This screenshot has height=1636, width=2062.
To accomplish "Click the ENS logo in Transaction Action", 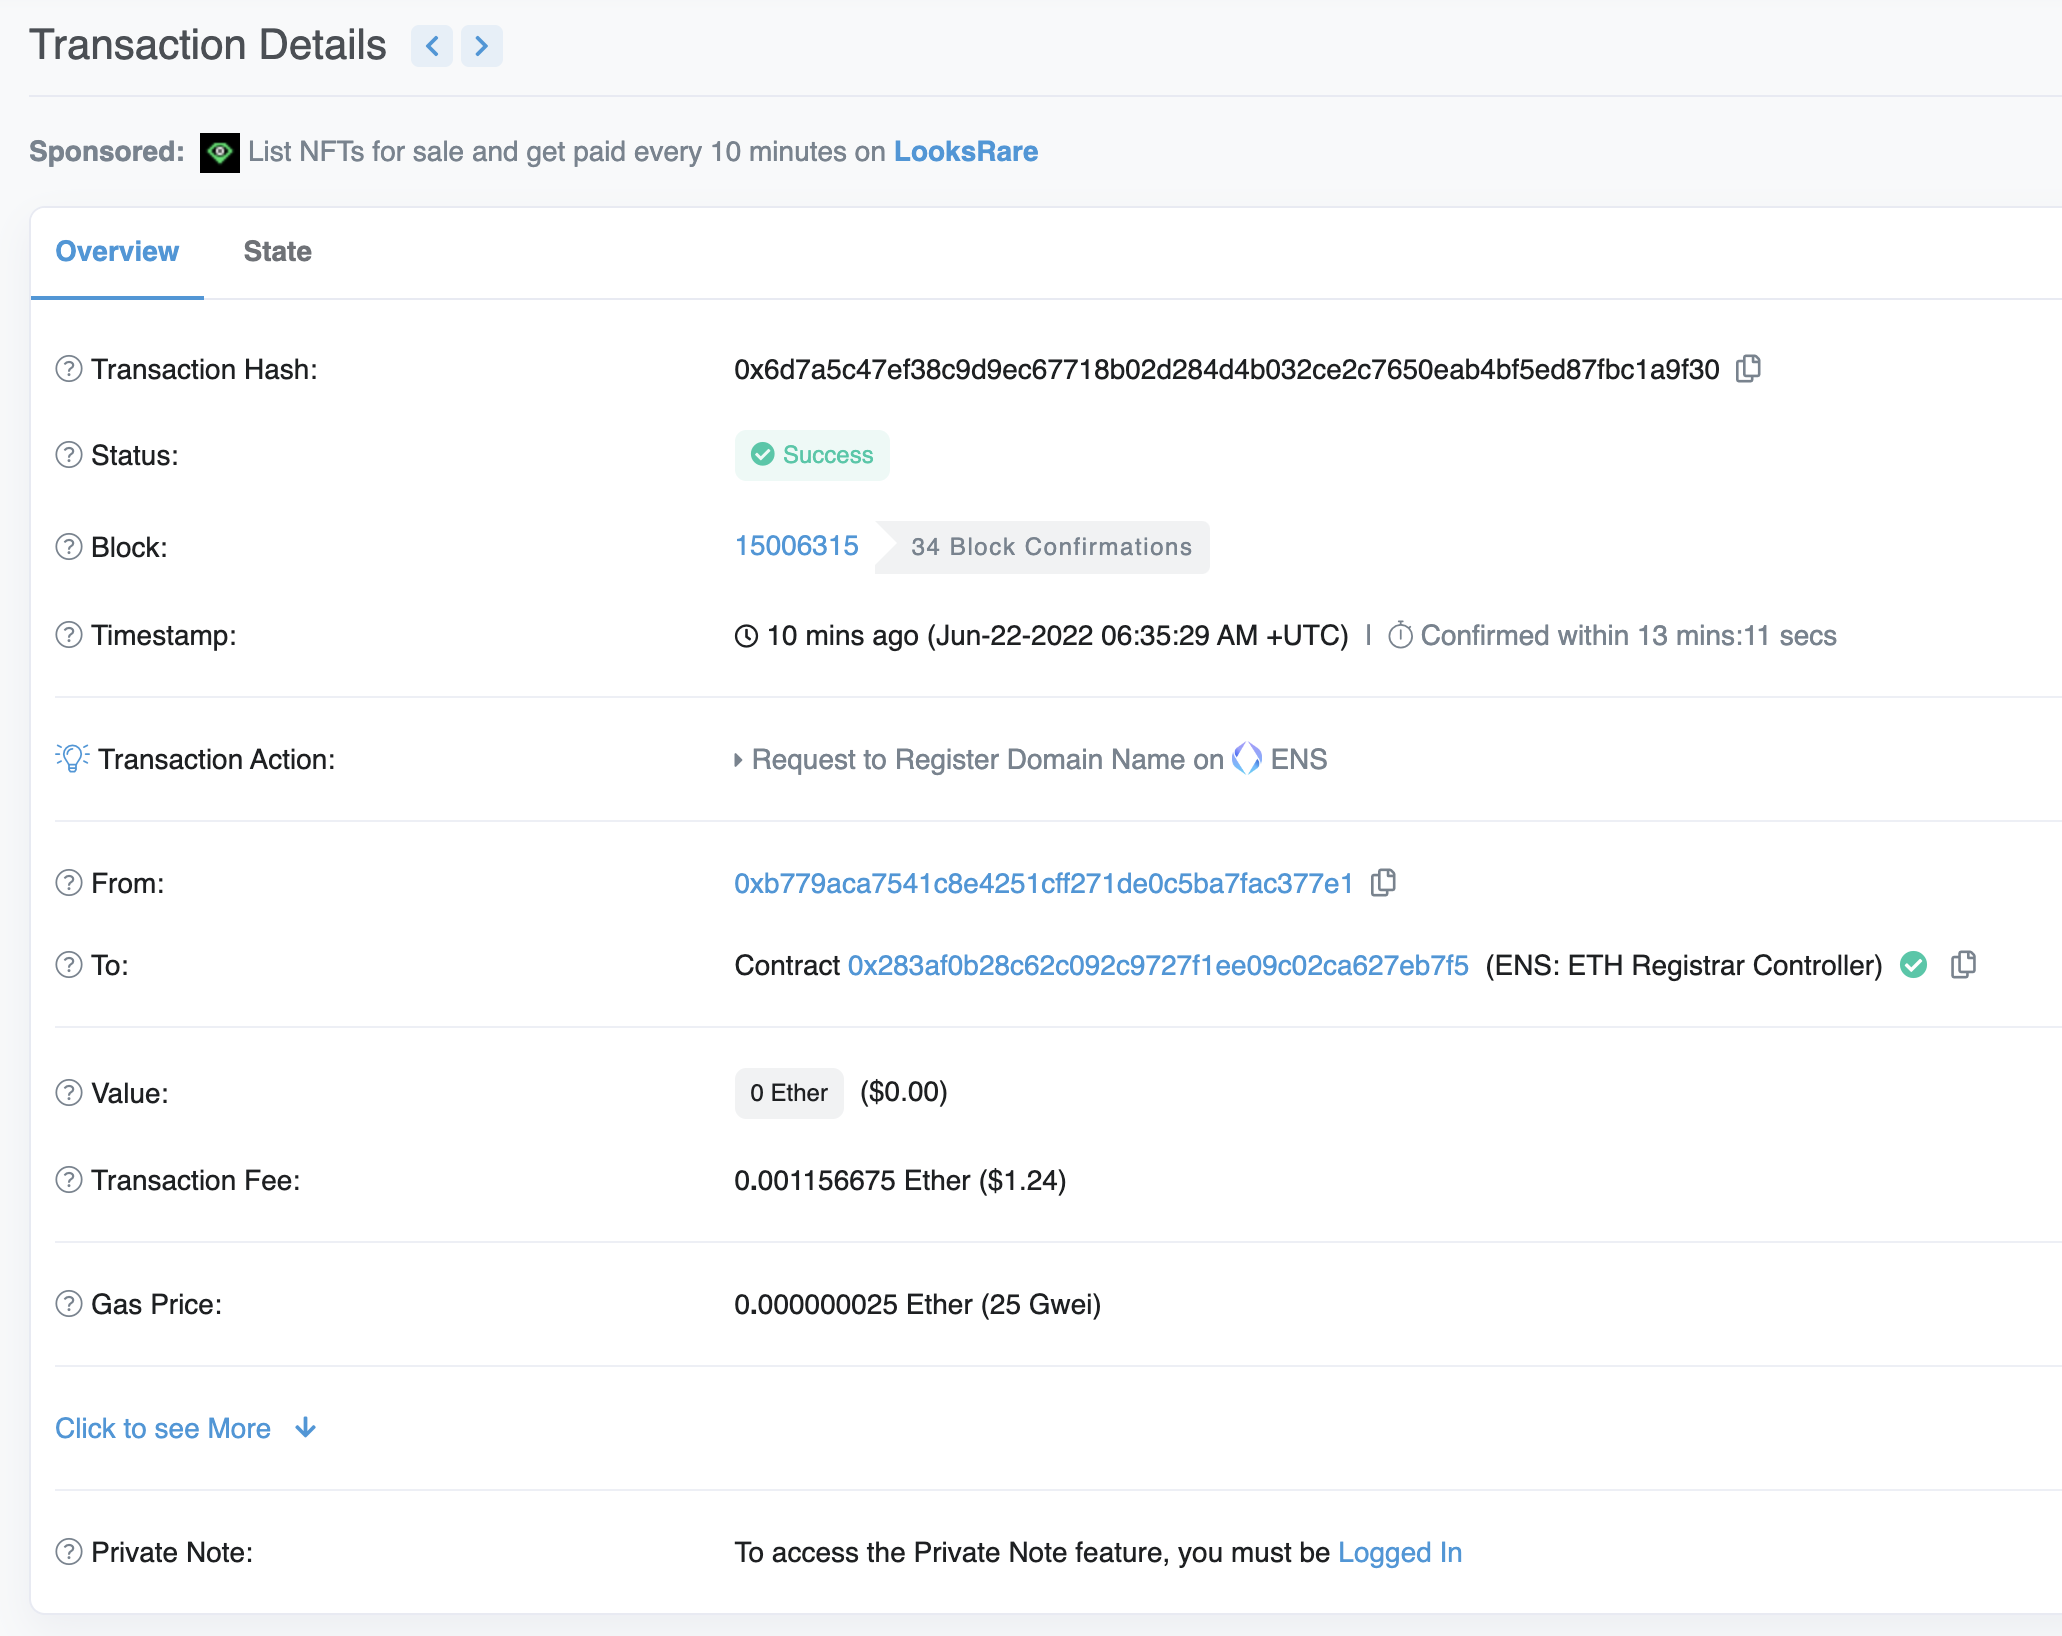I will tap(1247, 759).
